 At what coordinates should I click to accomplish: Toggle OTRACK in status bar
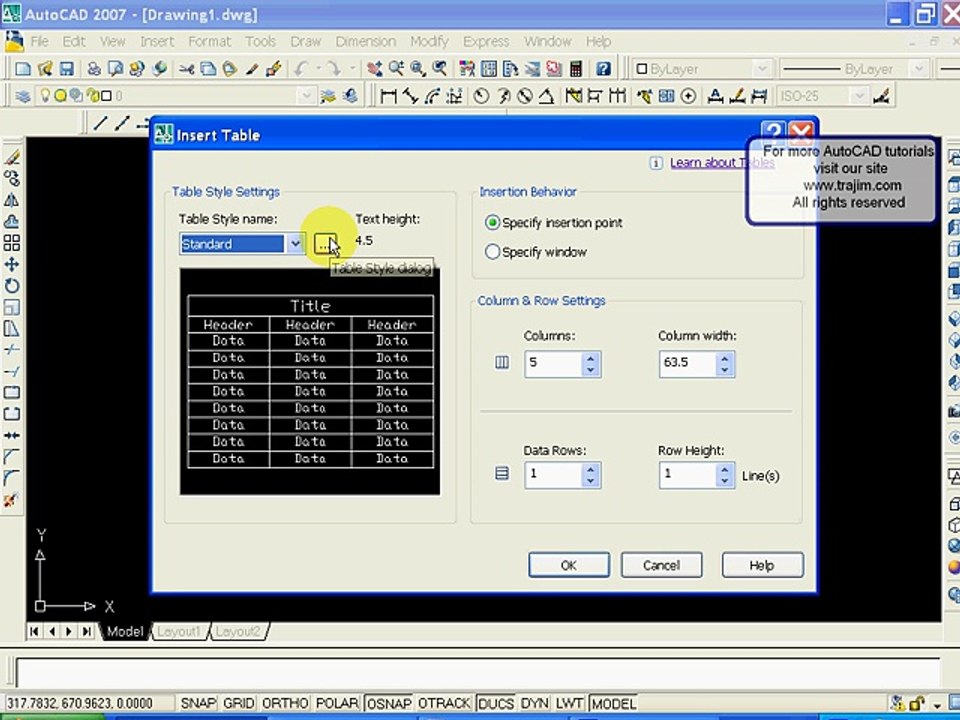click(444, 703)
